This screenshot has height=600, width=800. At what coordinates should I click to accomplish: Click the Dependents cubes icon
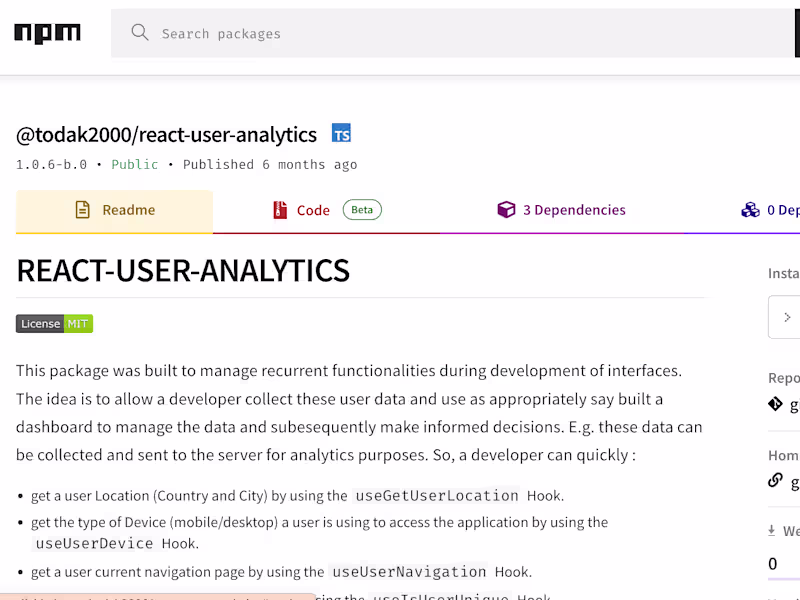coord(750,210)
